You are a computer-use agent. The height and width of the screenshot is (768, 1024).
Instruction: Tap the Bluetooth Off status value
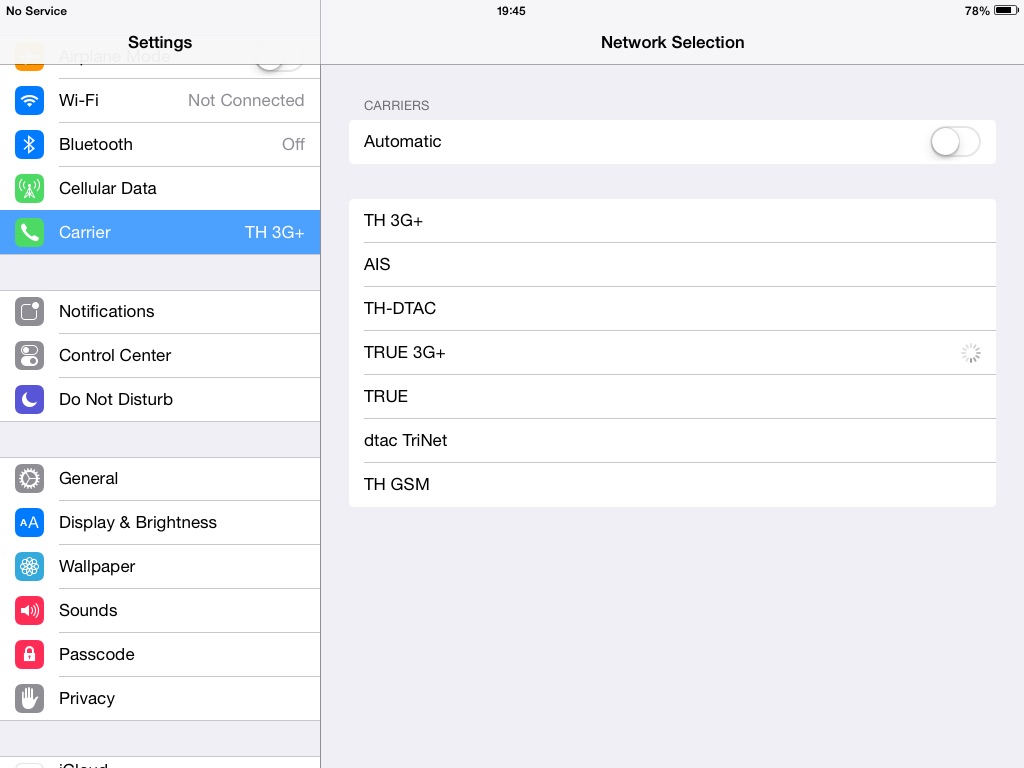(293, 144)
